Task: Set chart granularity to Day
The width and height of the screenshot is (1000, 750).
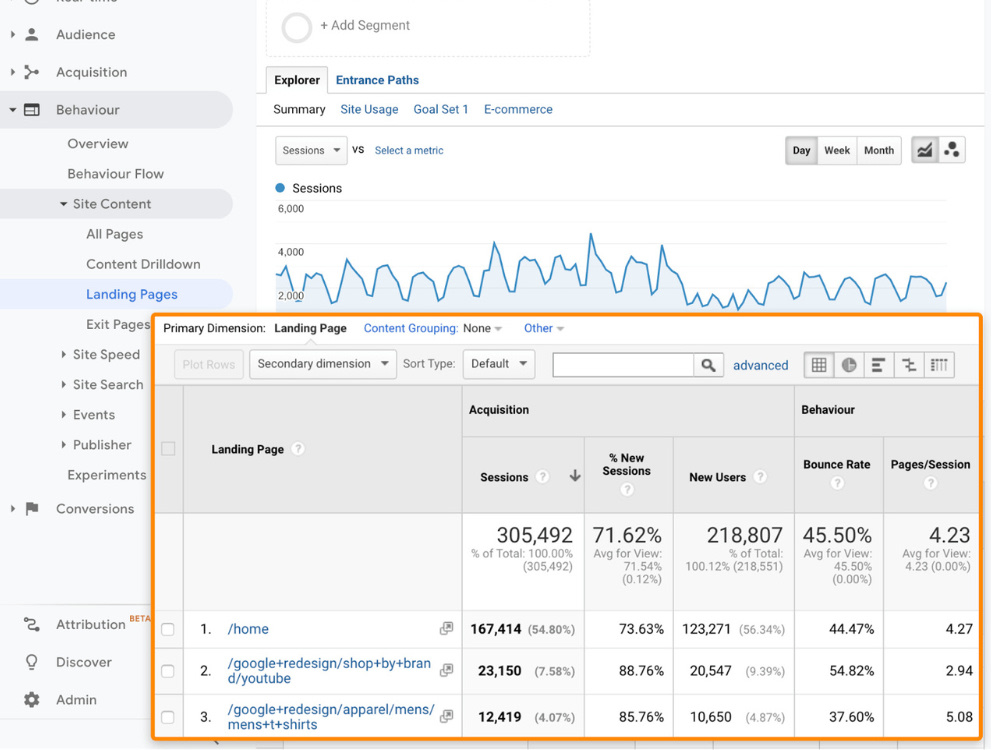Action: [801, 151]
